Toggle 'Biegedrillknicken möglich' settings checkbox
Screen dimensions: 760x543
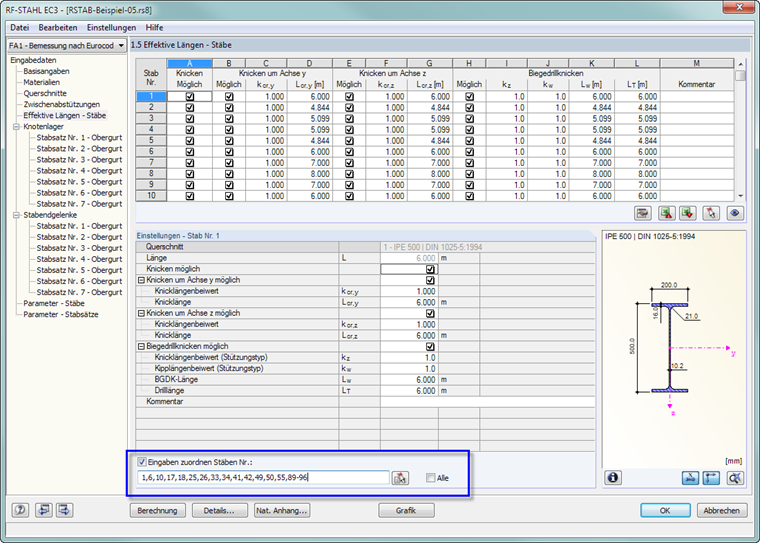(430, 347)
